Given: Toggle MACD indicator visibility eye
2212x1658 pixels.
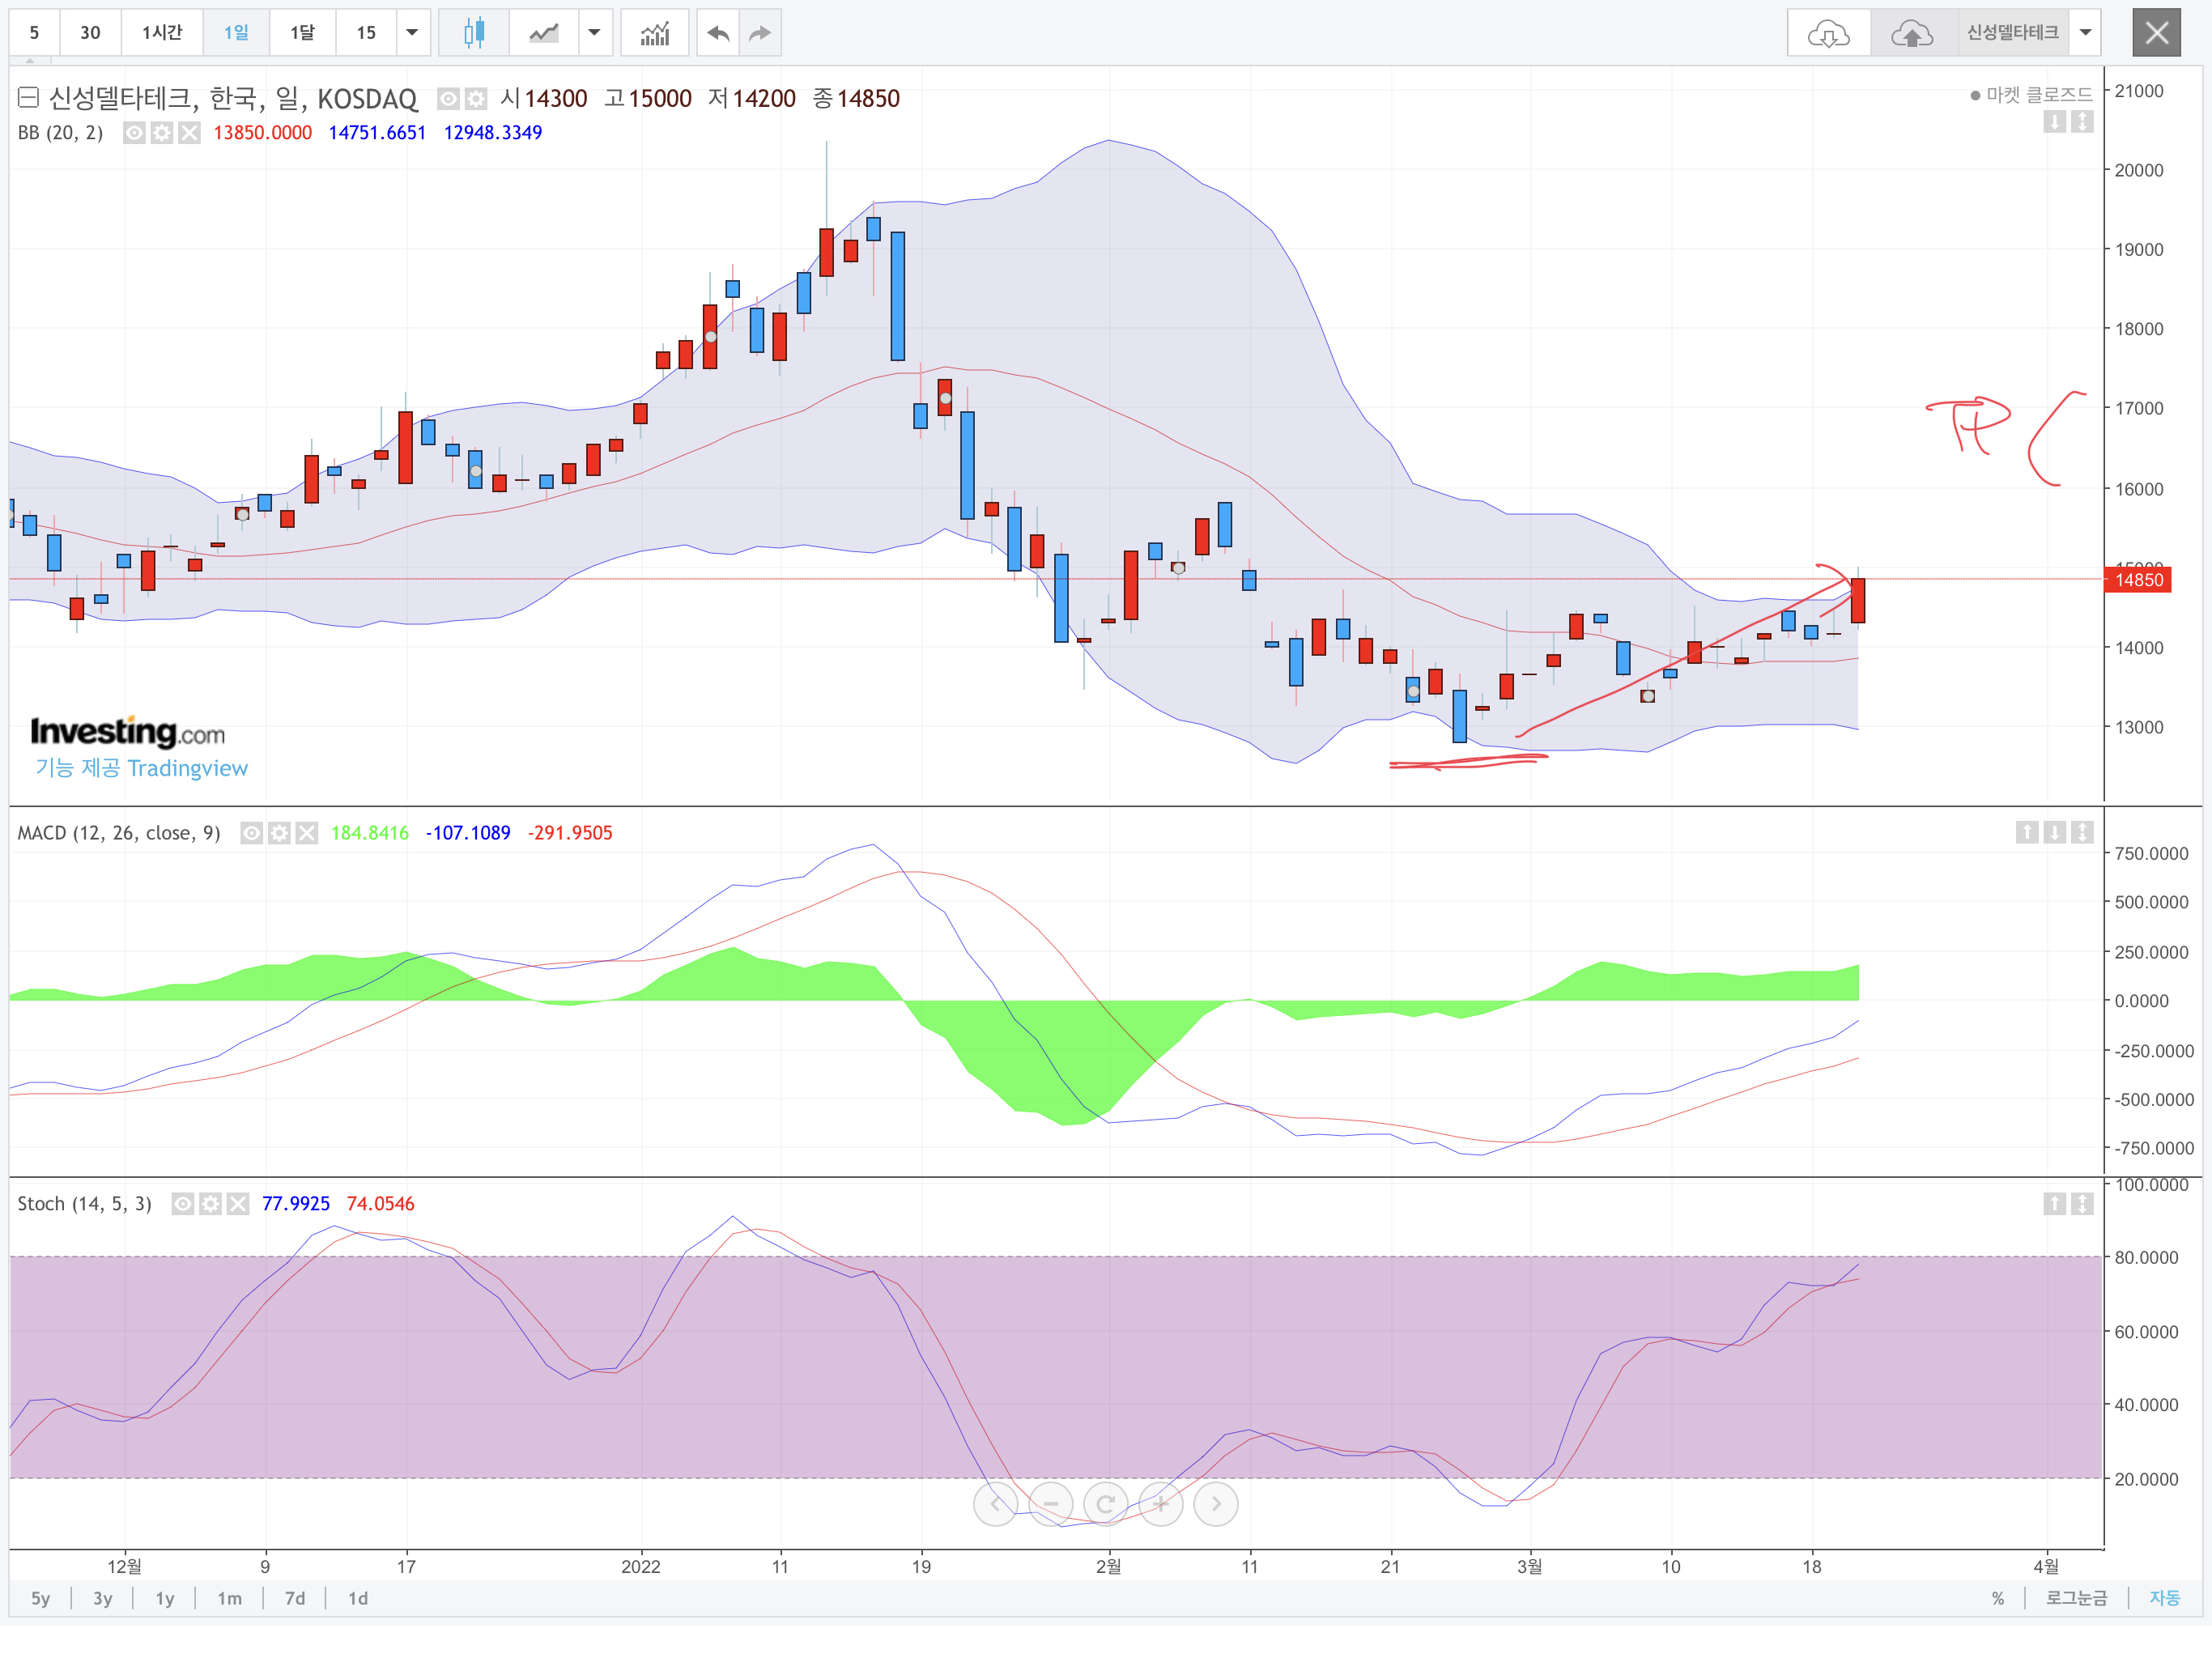Looking at the screenshot, I should pos(252,833).
